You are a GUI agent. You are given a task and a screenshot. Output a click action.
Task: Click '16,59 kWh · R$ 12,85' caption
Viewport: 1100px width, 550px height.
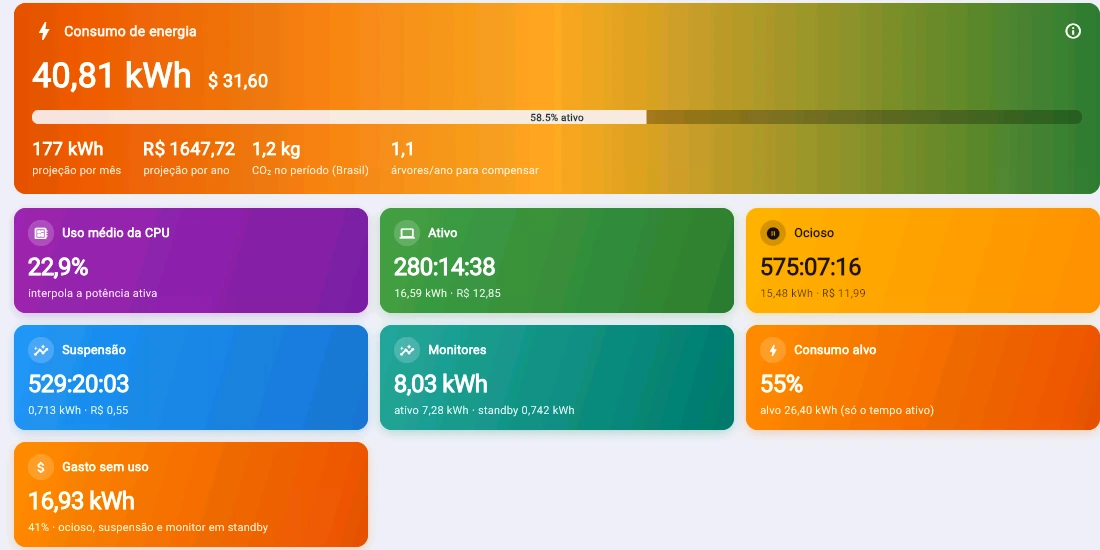point(448,293)
